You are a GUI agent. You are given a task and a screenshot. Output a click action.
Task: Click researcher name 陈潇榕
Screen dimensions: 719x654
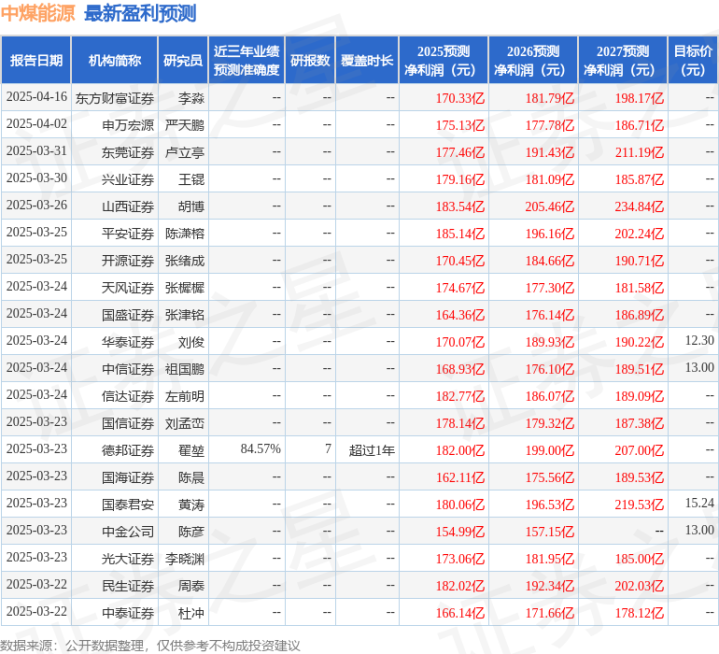pyautogui.click(x=185, y=233)
